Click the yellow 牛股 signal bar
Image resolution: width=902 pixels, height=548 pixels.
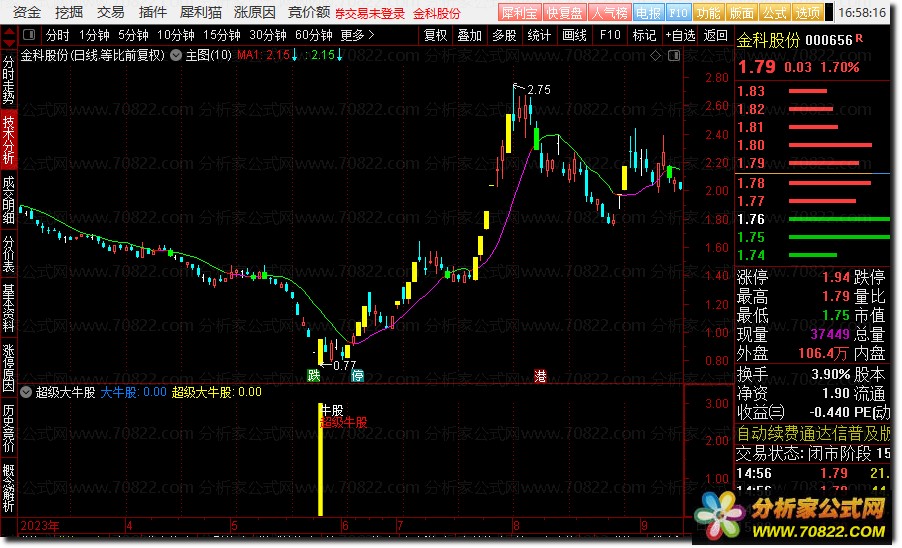[x=320, y=459]
